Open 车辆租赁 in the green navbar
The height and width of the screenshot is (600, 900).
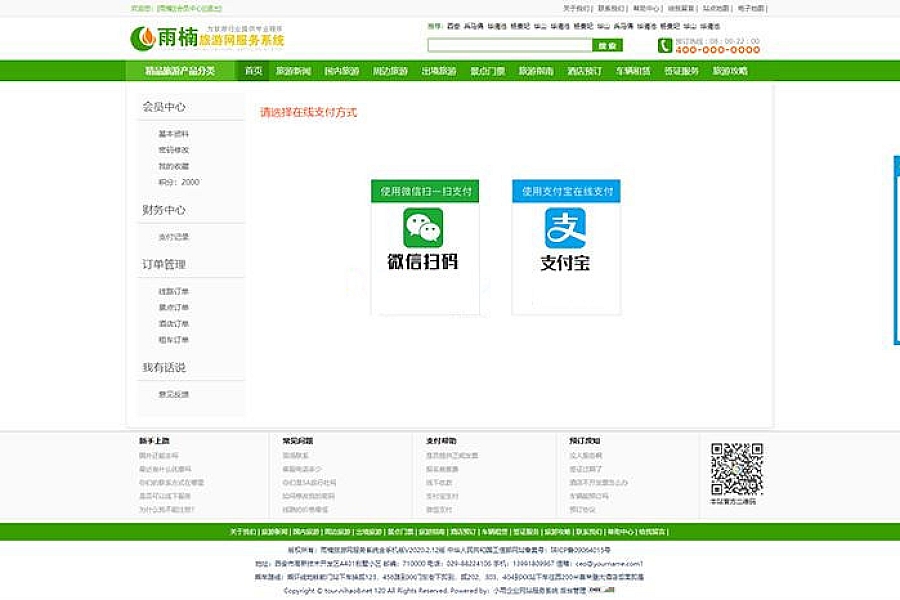(x=633, y=71)
